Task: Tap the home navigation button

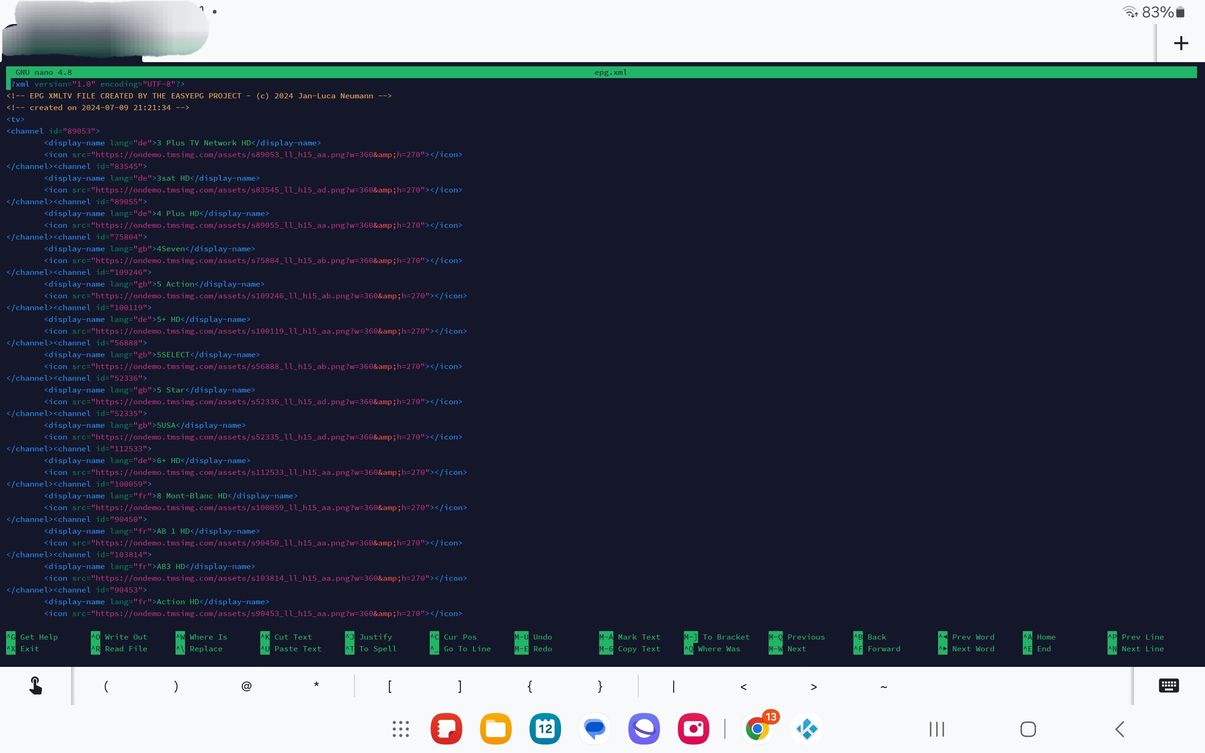Action: point(1028,729)
